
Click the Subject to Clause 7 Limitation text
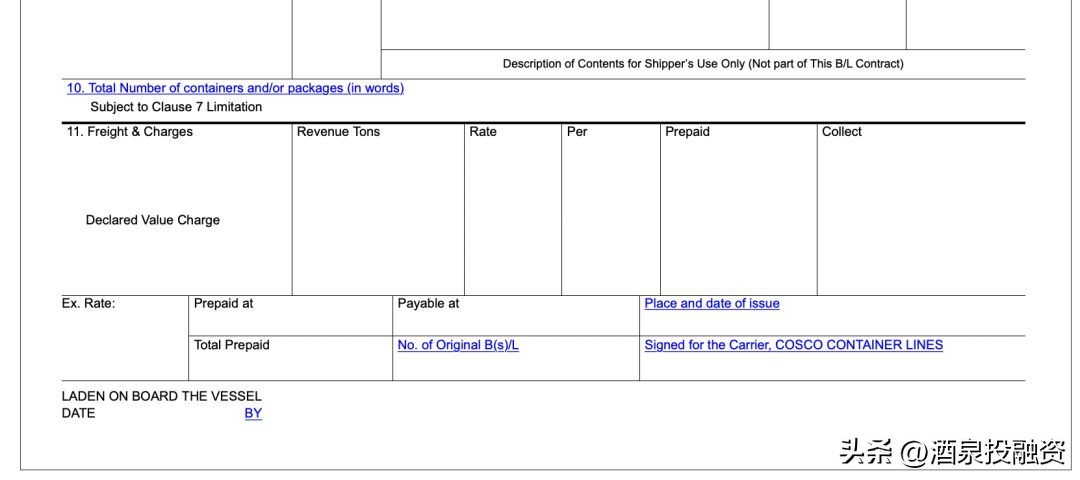point(176,107)
